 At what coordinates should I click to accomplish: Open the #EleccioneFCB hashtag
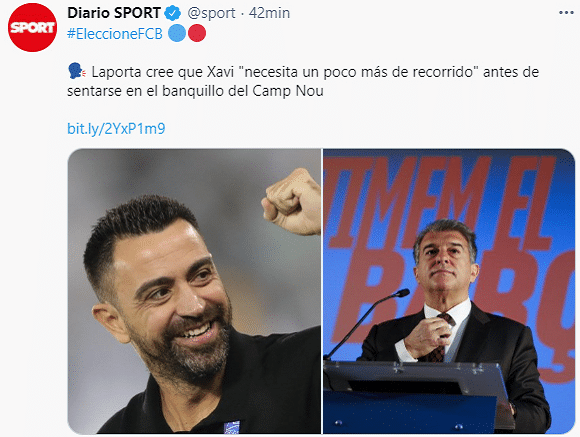tap(115, 34)
